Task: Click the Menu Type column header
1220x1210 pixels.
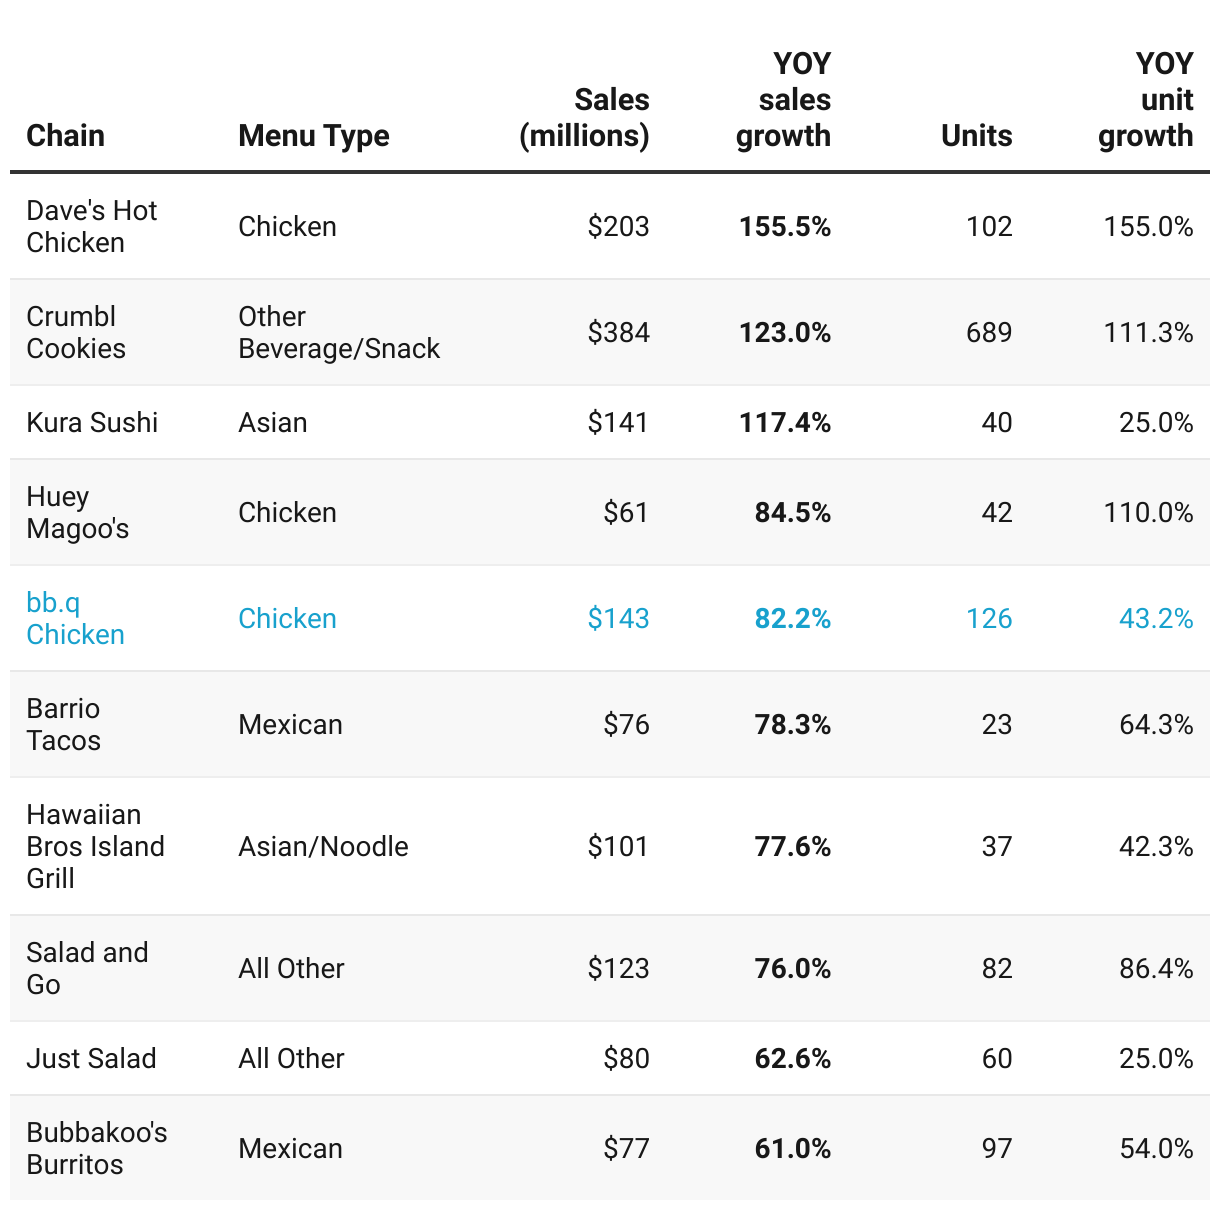Action: 313,135
